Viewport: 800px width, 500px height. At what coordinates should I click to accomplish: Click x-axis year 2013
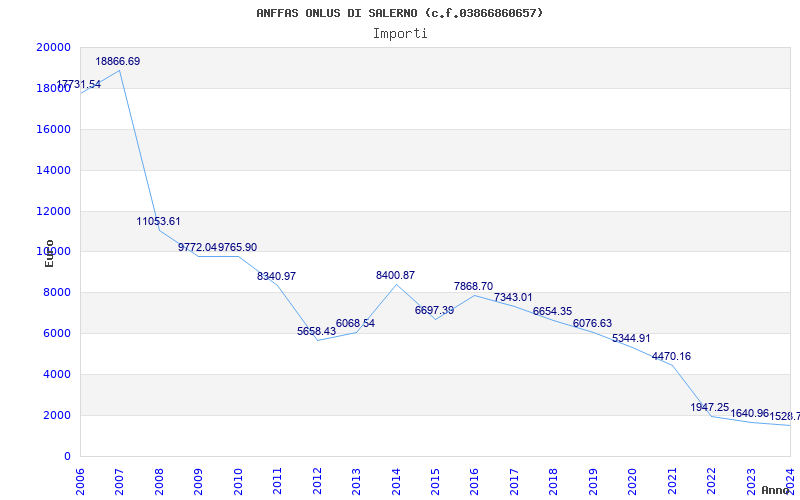(x=356, y=481)
